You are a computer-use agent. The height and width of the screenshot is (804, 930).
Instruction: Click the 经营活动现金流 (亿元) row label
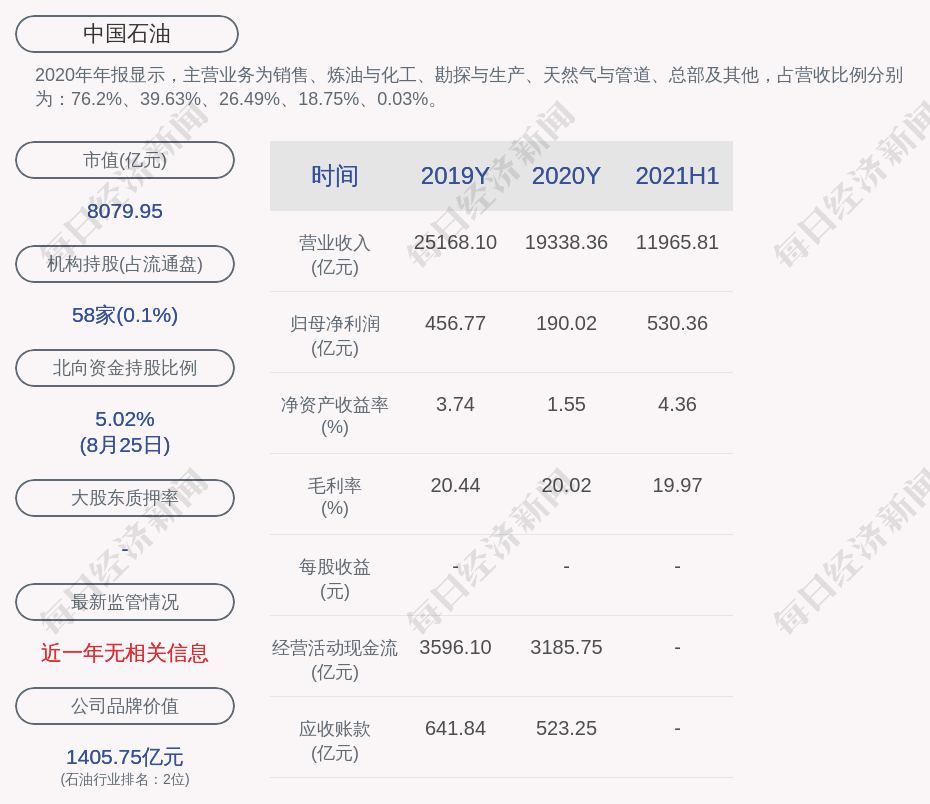point(335,660)
